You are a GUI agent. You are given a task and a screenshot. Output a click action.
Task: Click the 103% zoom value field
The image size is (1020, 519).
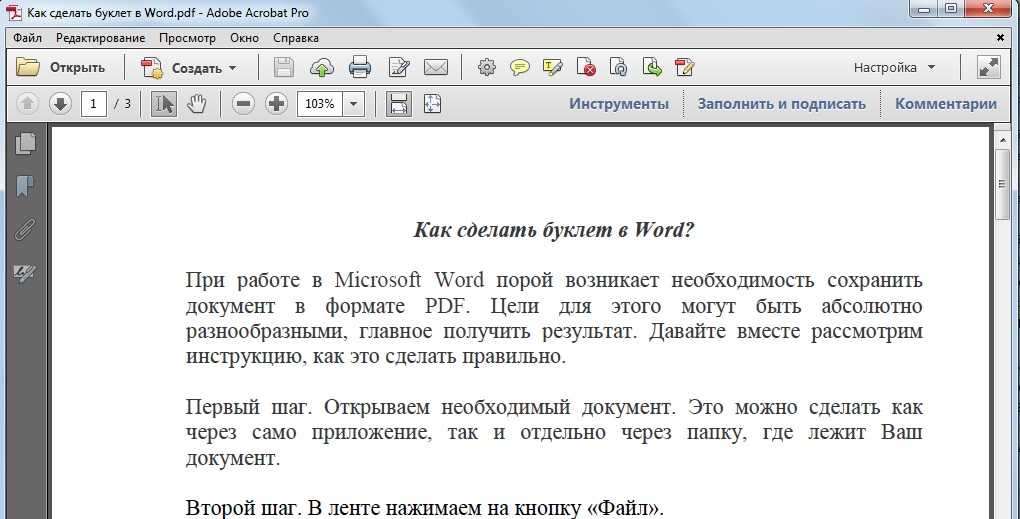[319, 103]
